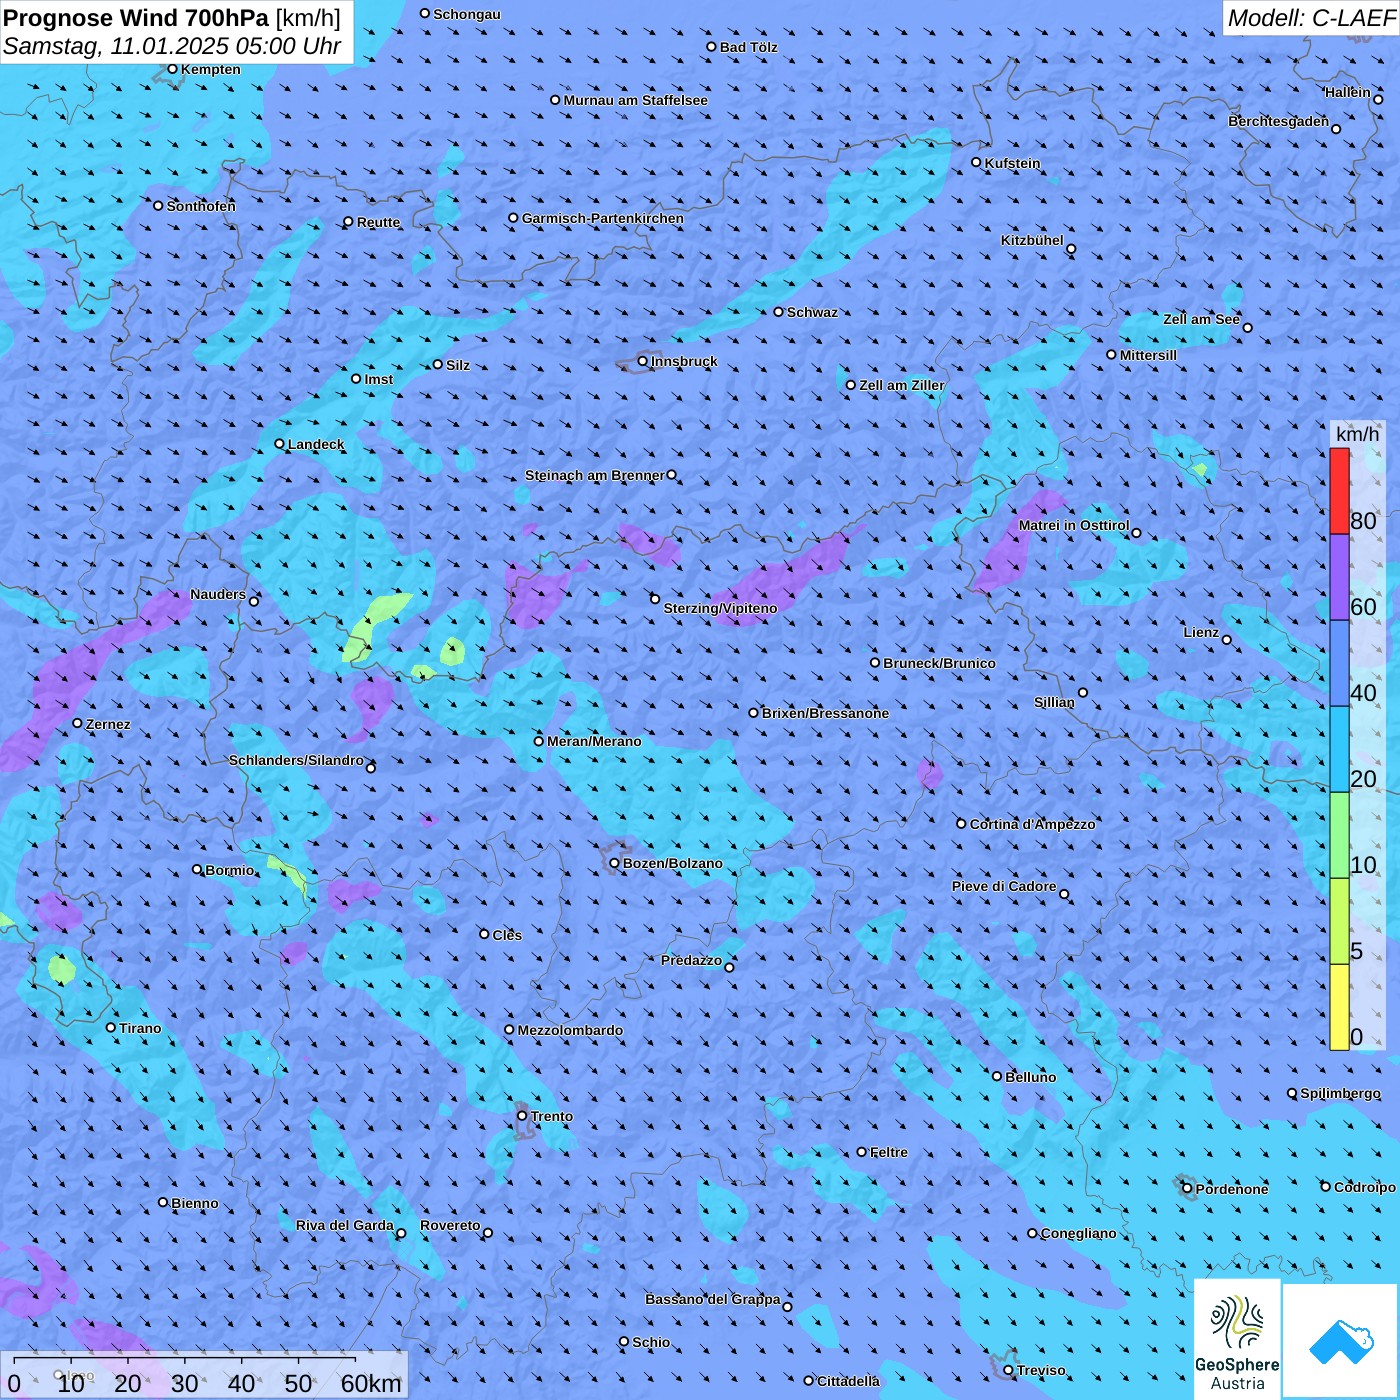
Task: Click the Schlanders/Silandro label
Action: (297, 760)
